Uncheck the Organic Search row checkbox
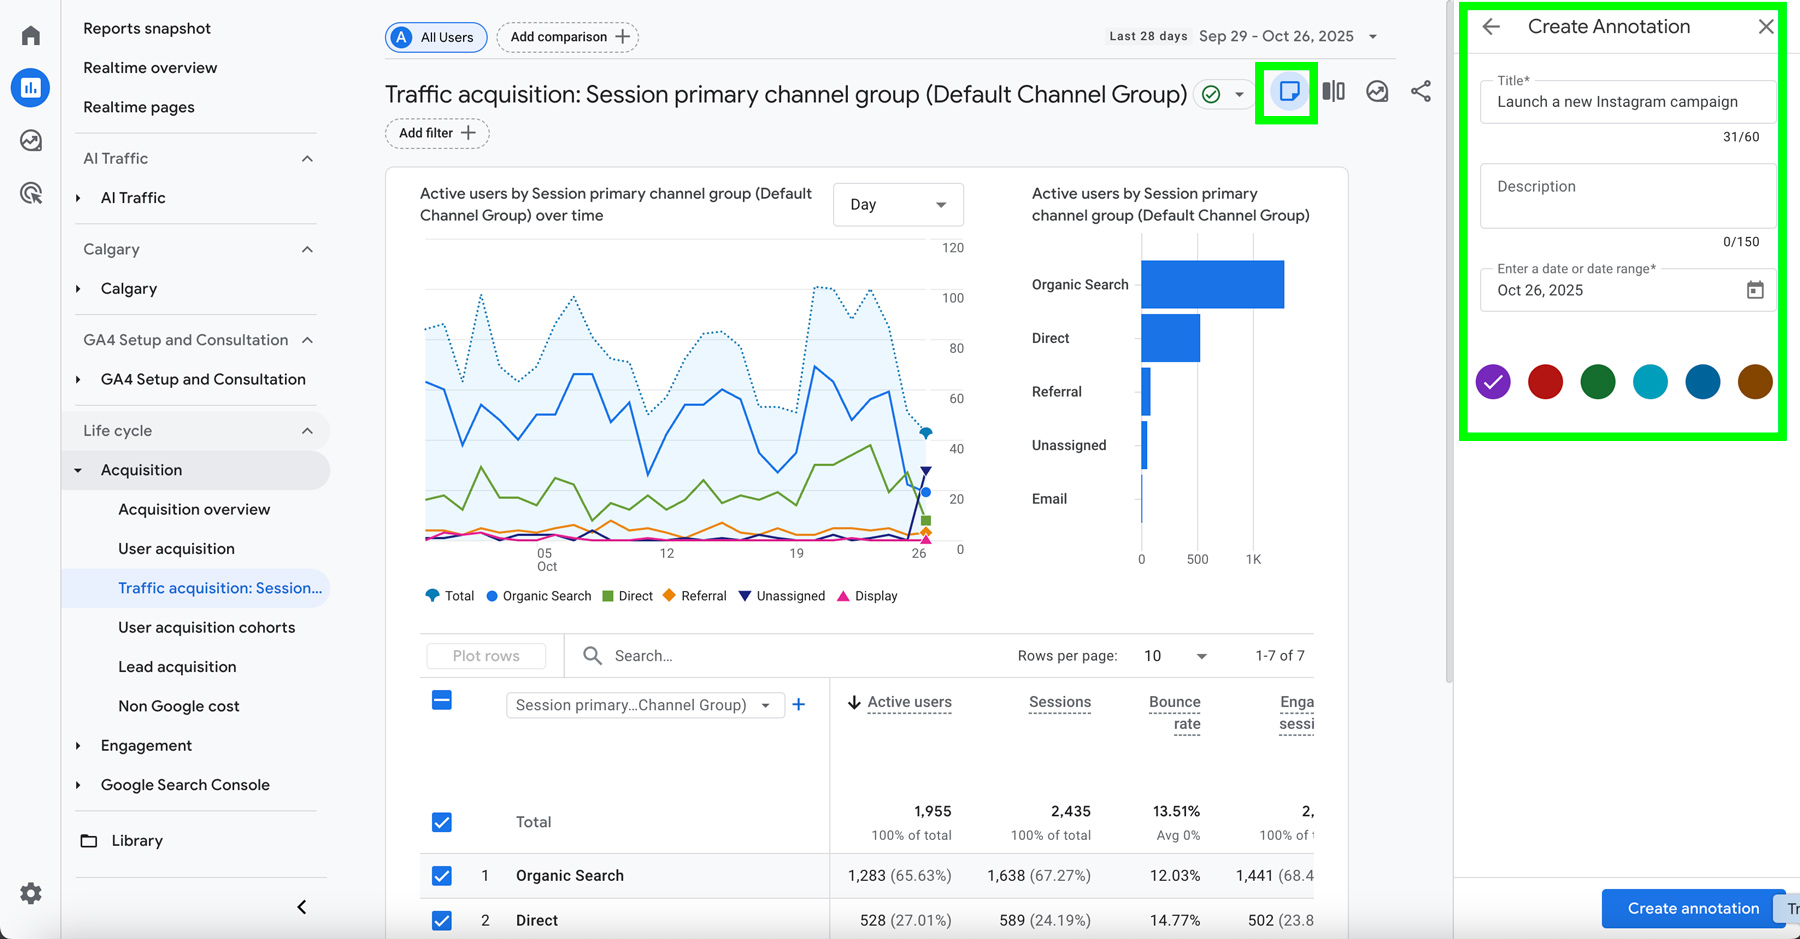 point(441,875)
